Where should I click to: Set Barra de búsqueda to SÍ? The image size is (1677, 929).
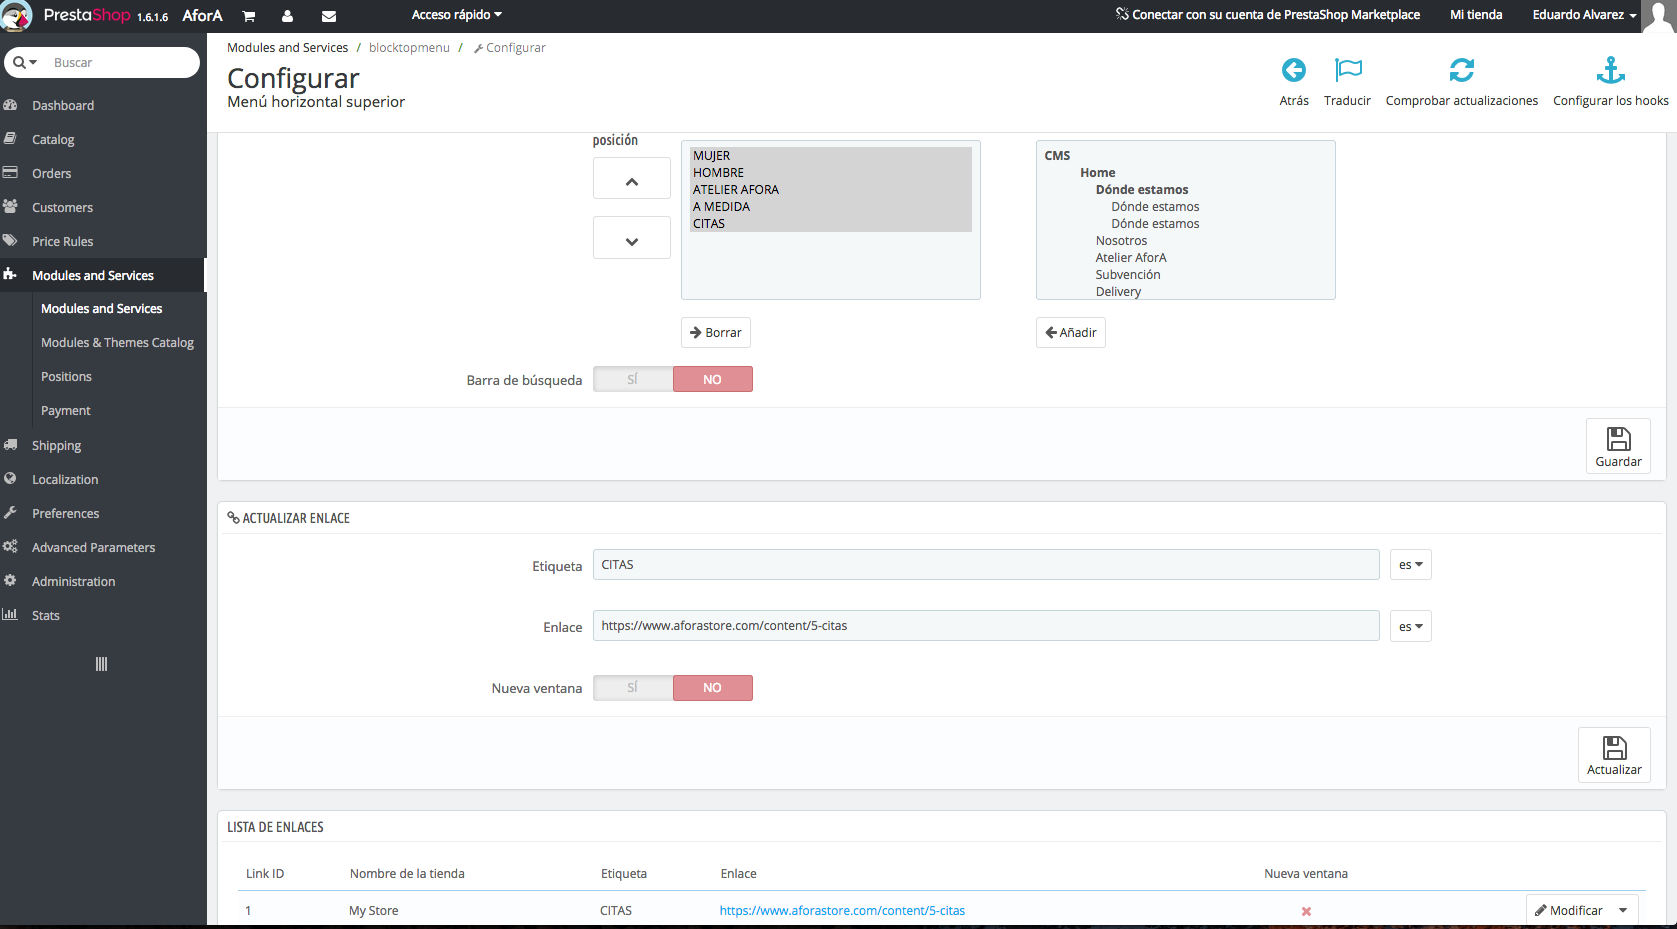[633, 379]
